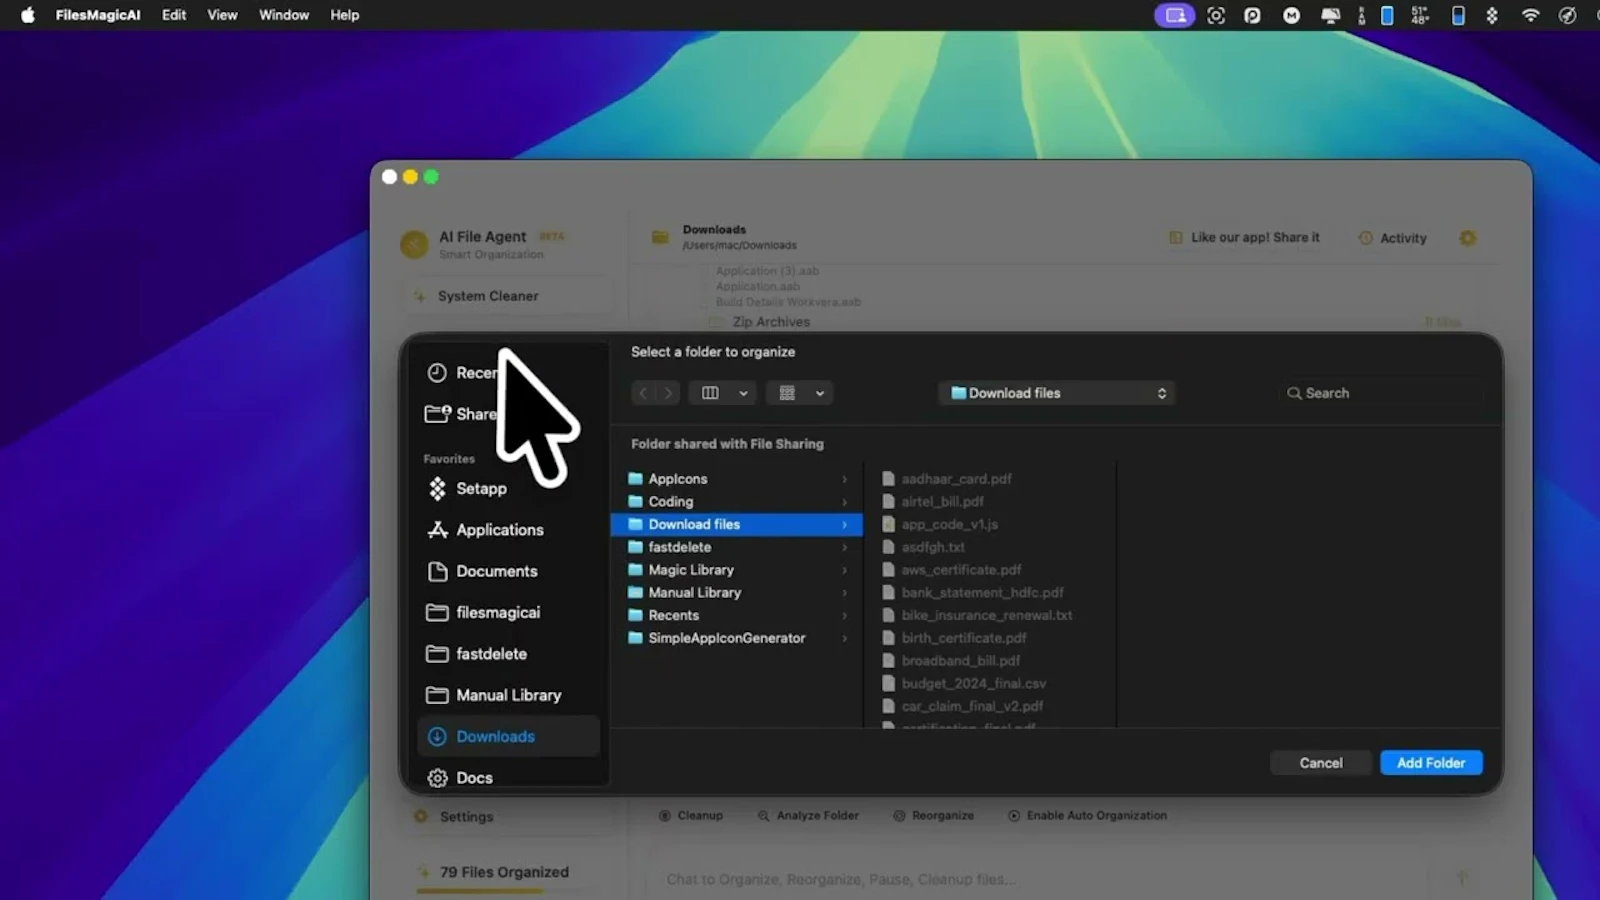This screenshot has width=1600, height=900.
Task: Click the Cancel button
Action: 1321,763
